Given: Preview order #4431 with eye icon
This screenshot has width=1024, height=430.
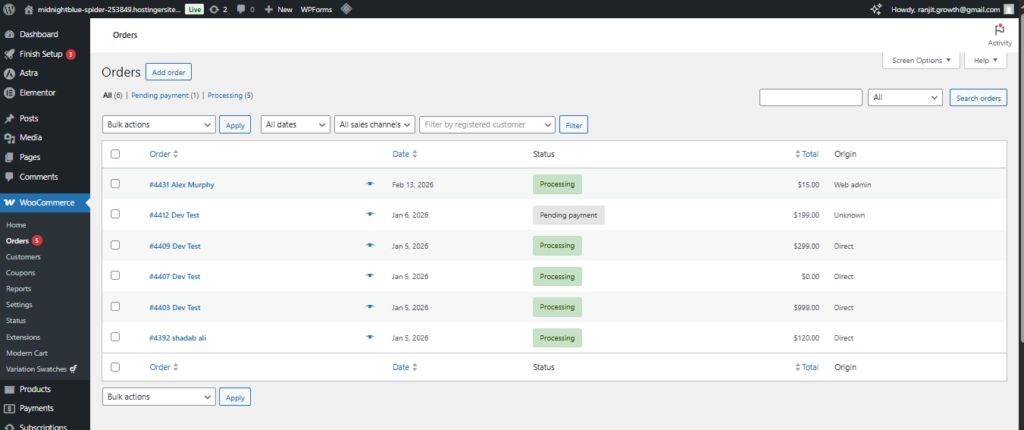Looking at the screenshot, I should pos(370,184).
